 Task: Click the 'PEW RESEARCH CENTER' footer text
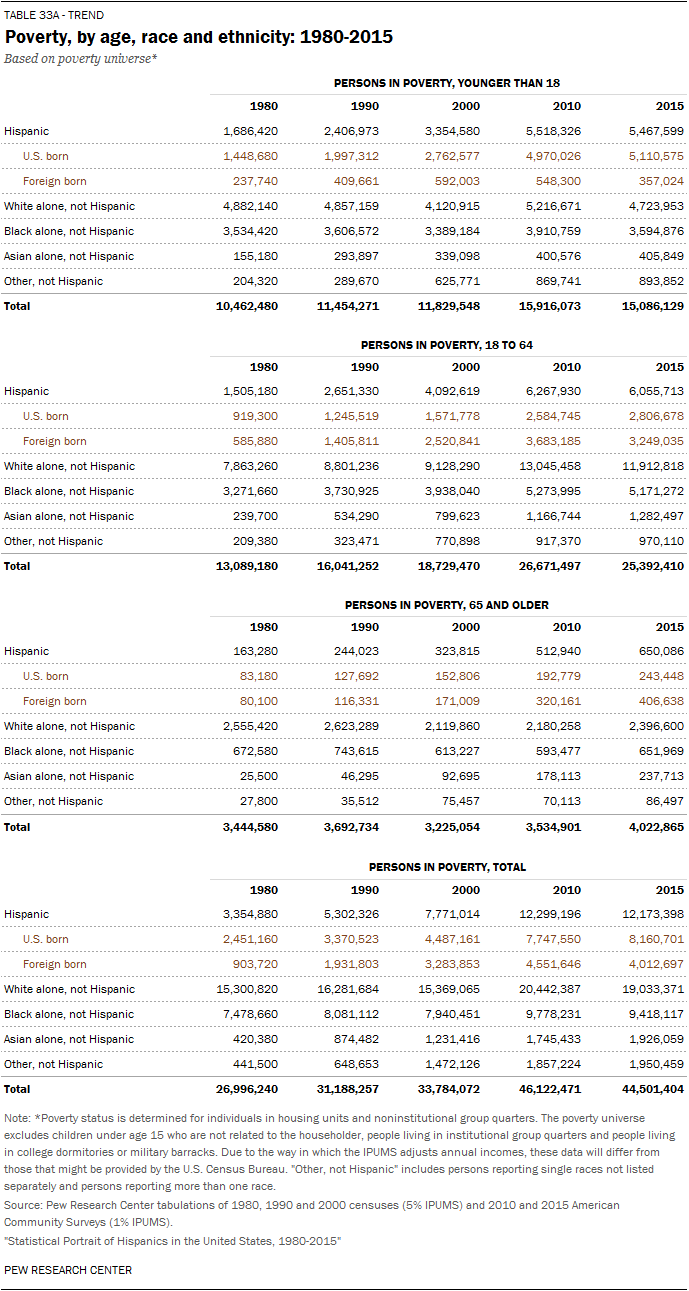[x=68, y=1270]
